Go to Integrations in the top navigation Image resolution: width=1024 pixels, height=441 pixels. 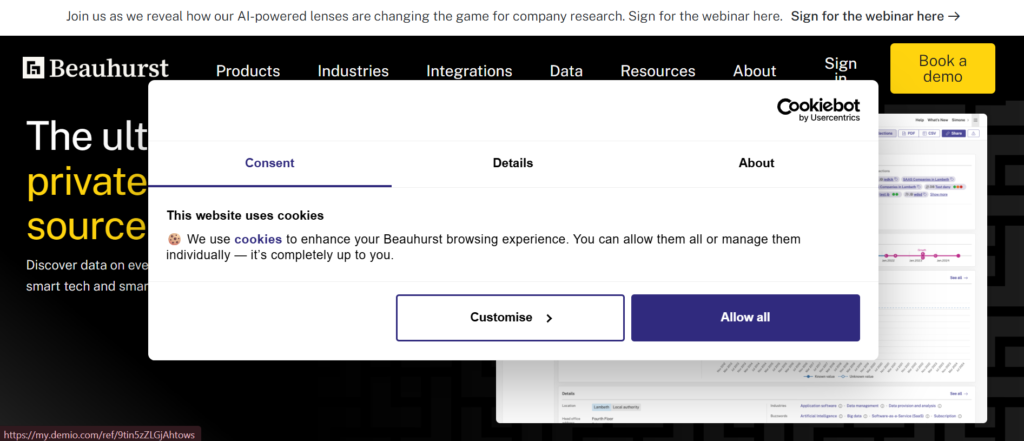tap(469, 71)
